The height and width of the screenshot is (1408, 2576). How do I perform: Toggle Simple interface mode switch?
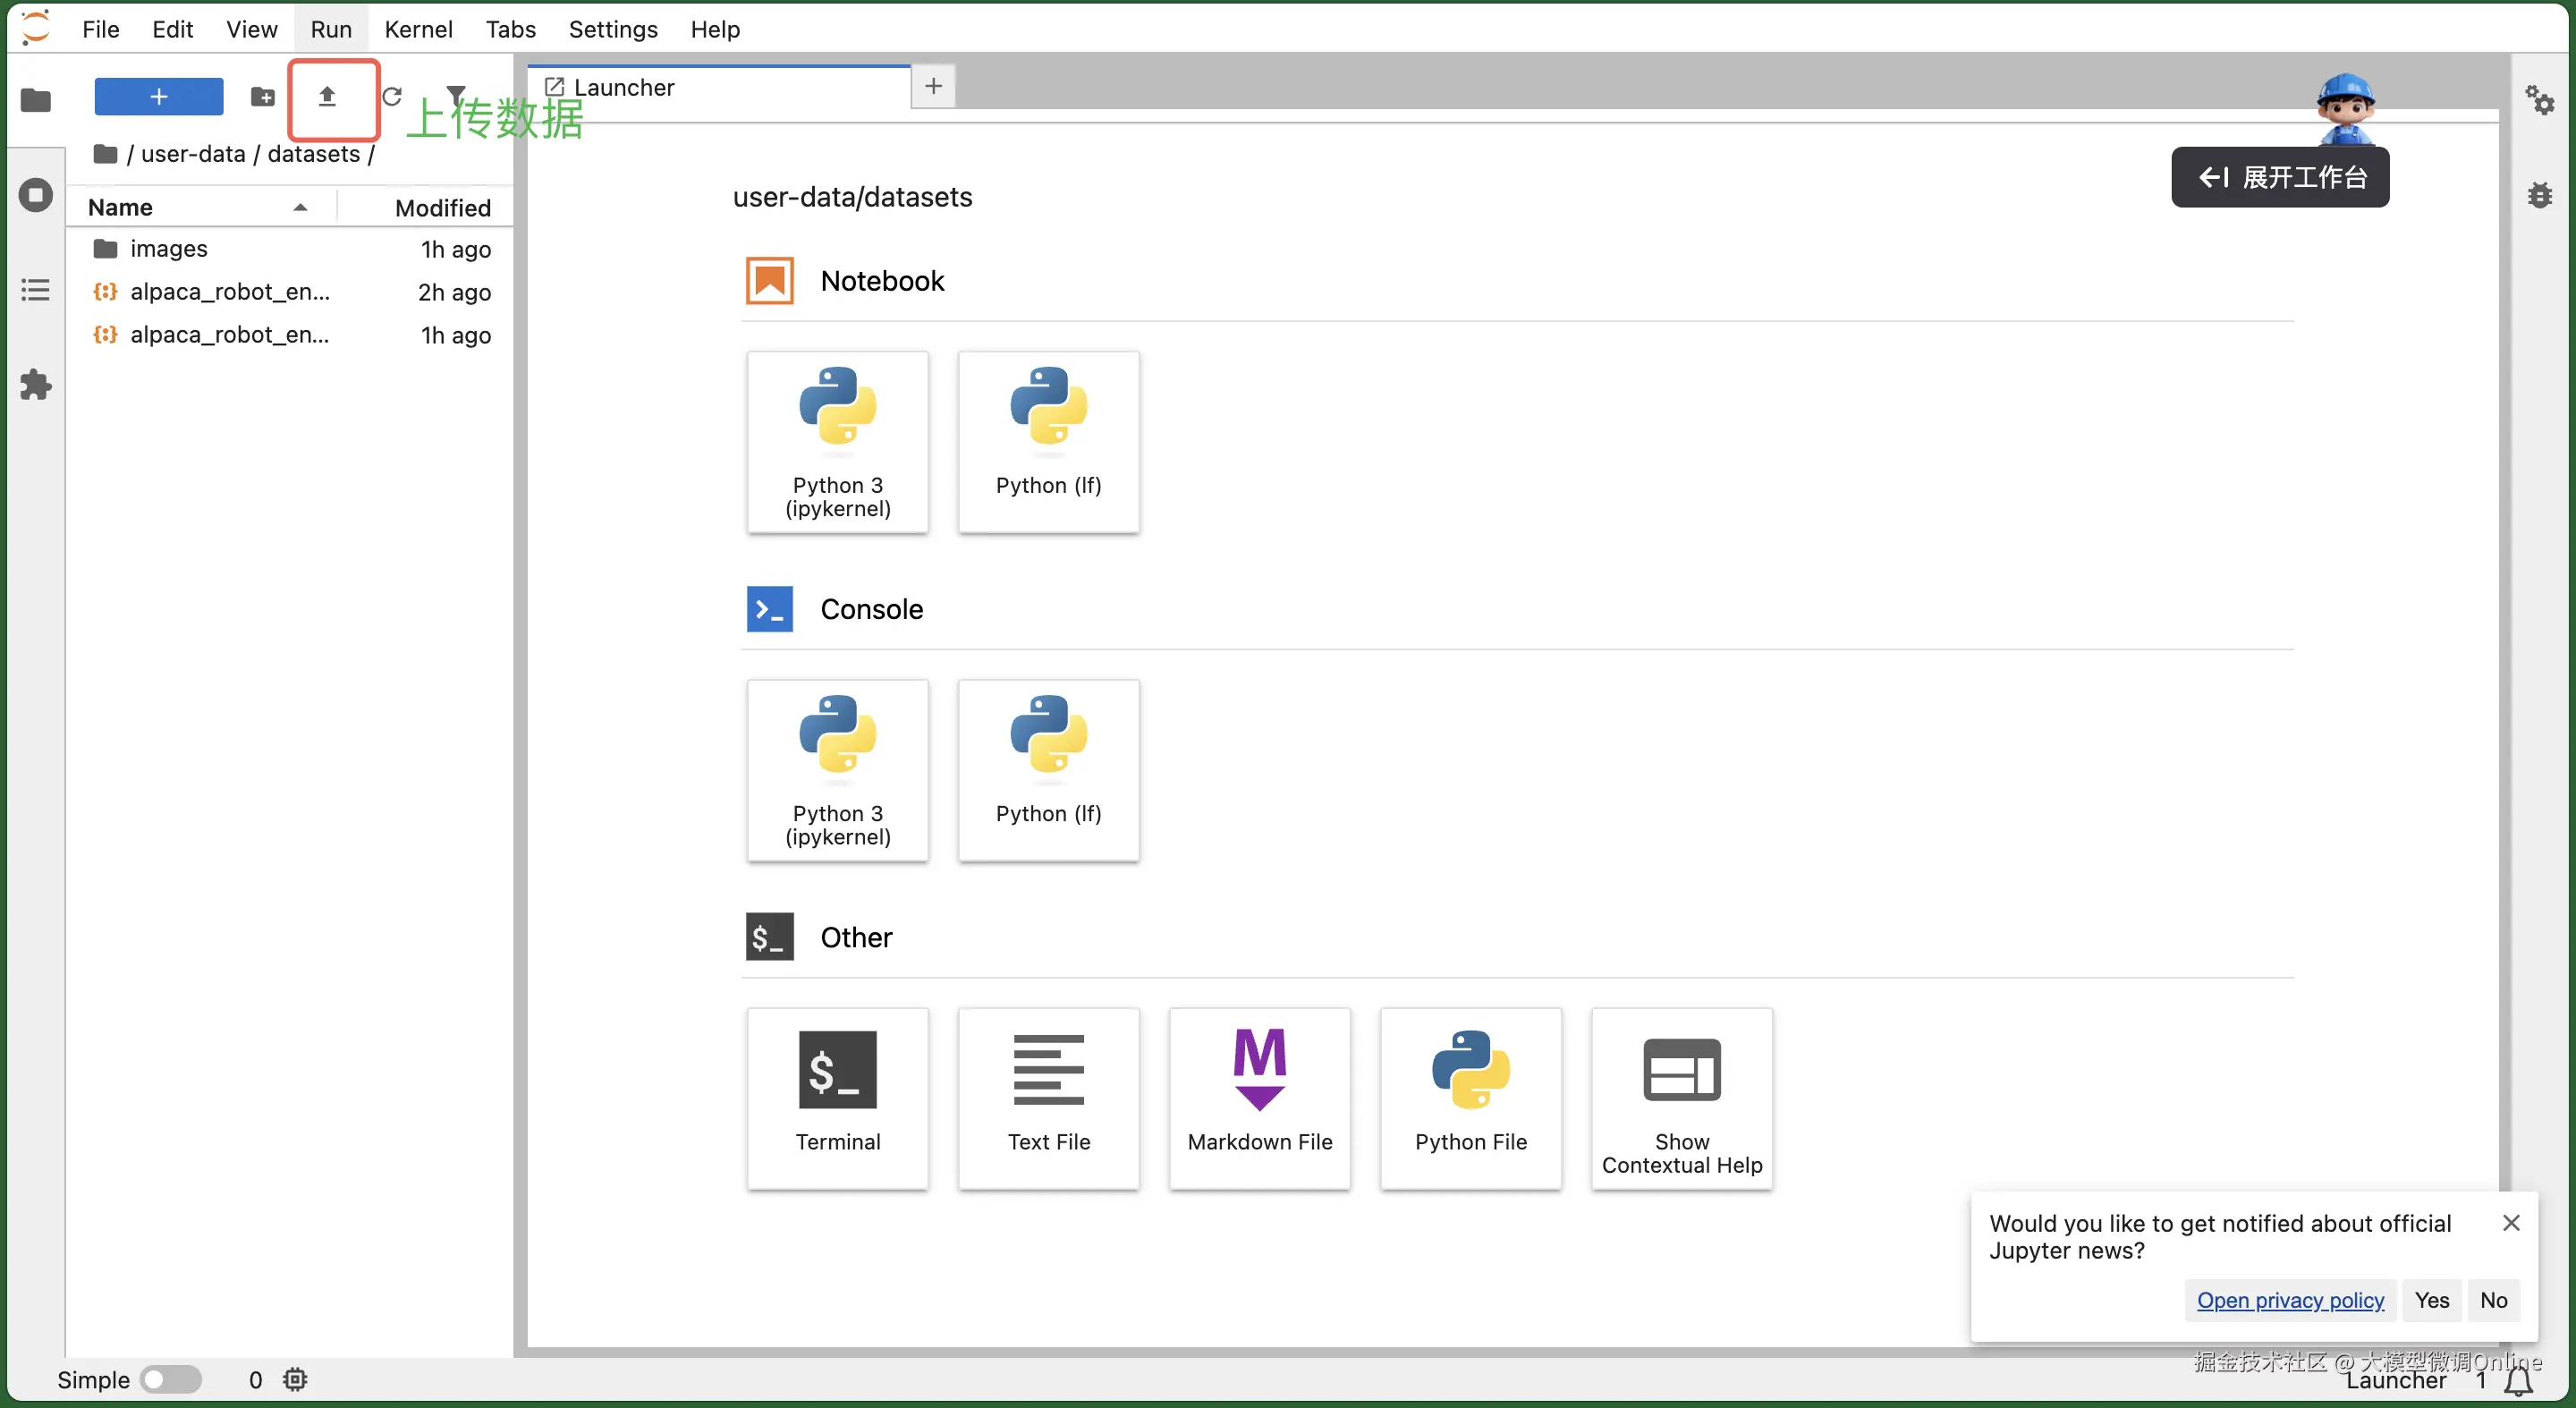(171, 1379)
